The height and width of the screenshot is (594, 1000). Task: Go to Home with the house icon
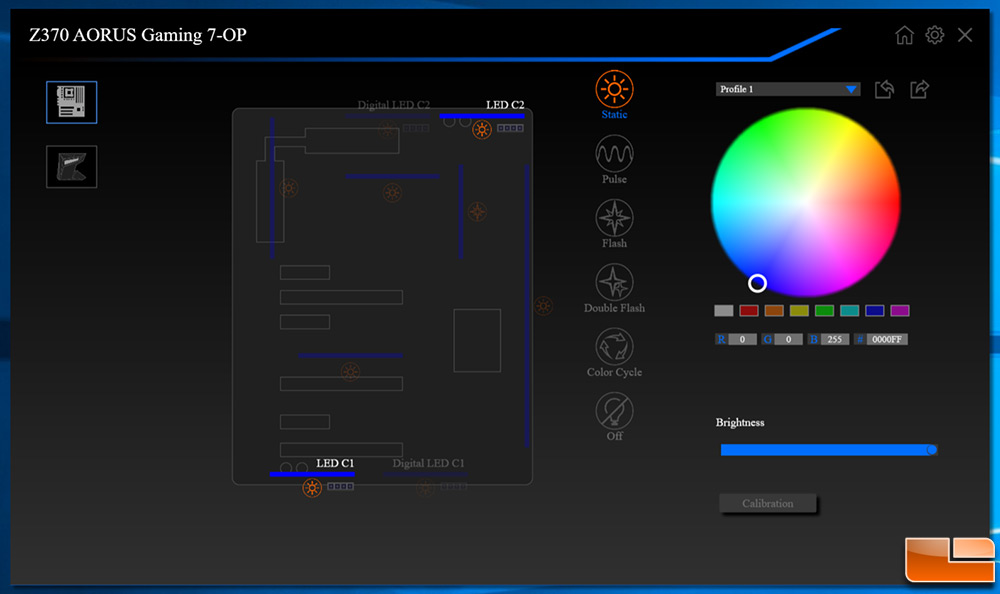coord(904,35)
